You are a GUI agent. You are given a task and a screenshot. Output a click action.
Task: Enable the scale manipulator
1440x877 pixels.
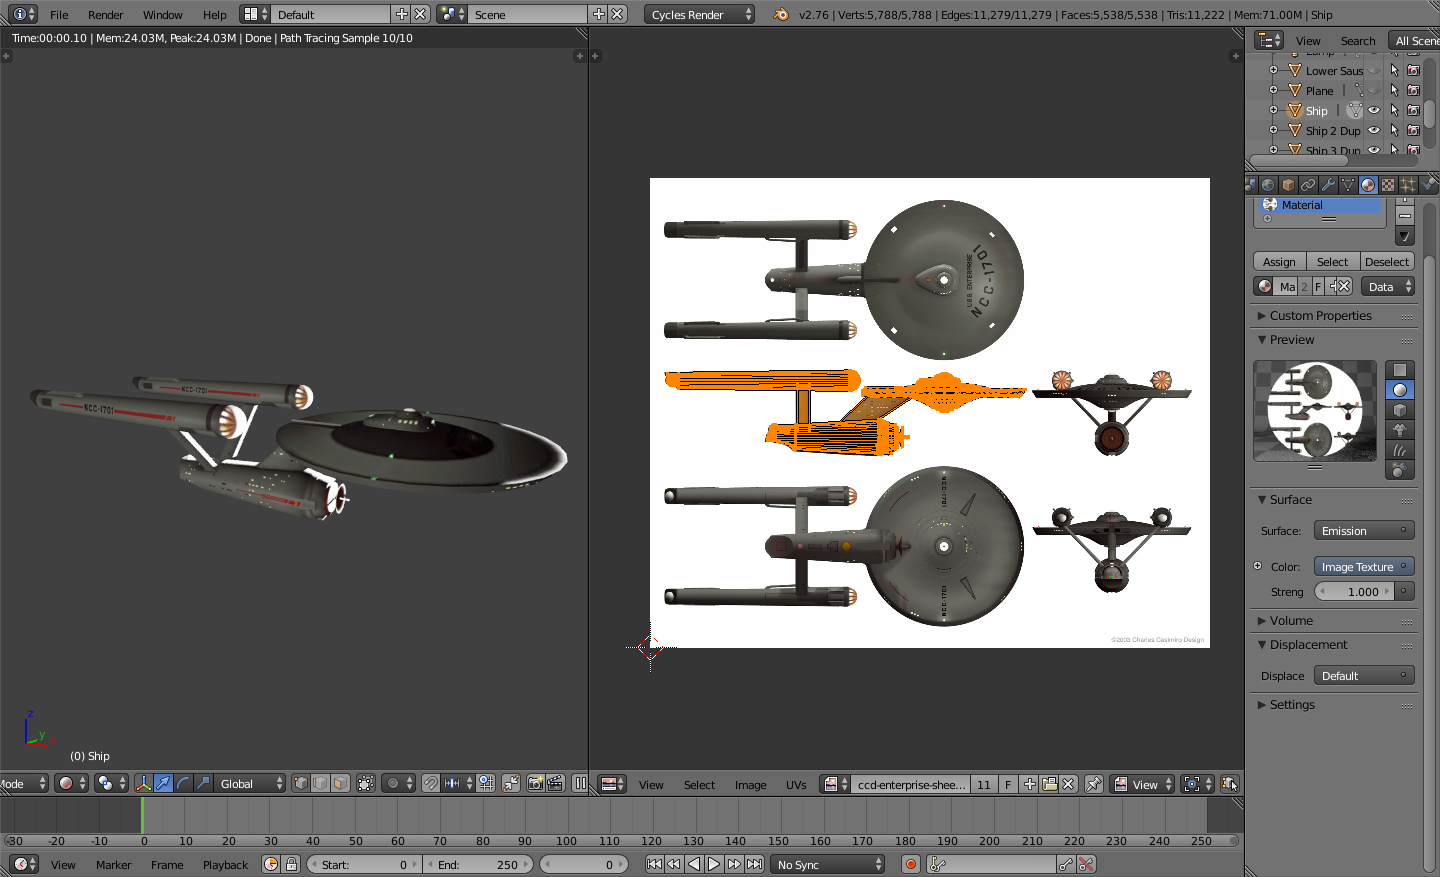(x=203, y=784)
